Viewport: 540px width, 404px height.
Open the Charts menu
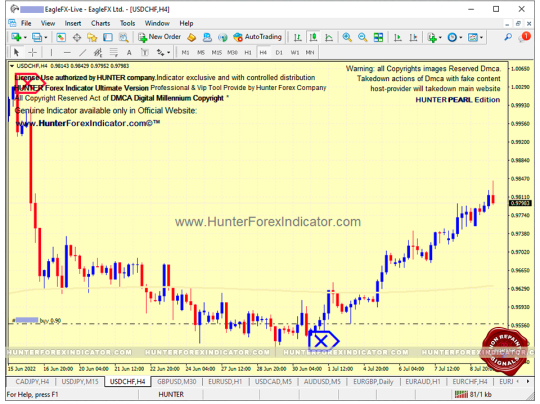point(101,23)
